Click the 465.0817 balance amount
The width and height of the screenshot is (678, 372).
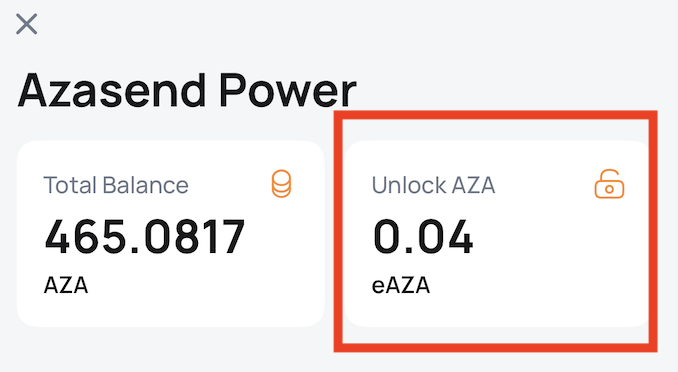tap(145, 237)
